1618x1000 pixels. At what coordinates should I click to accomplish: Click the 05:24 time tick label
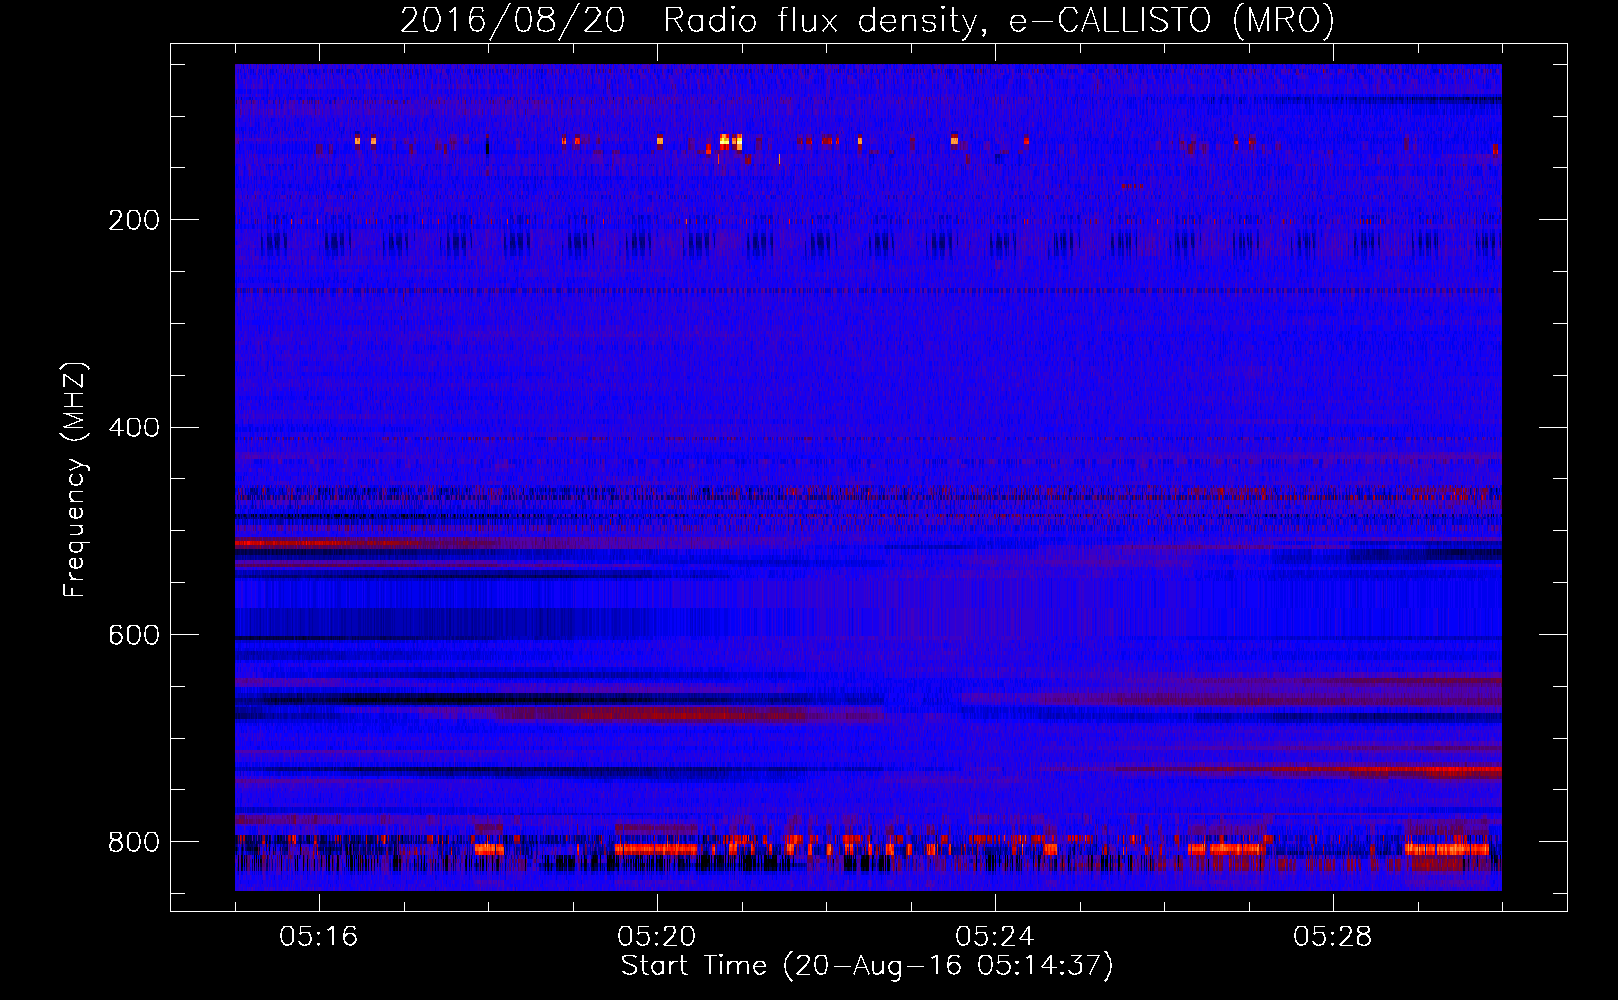(x=995, y=937)
